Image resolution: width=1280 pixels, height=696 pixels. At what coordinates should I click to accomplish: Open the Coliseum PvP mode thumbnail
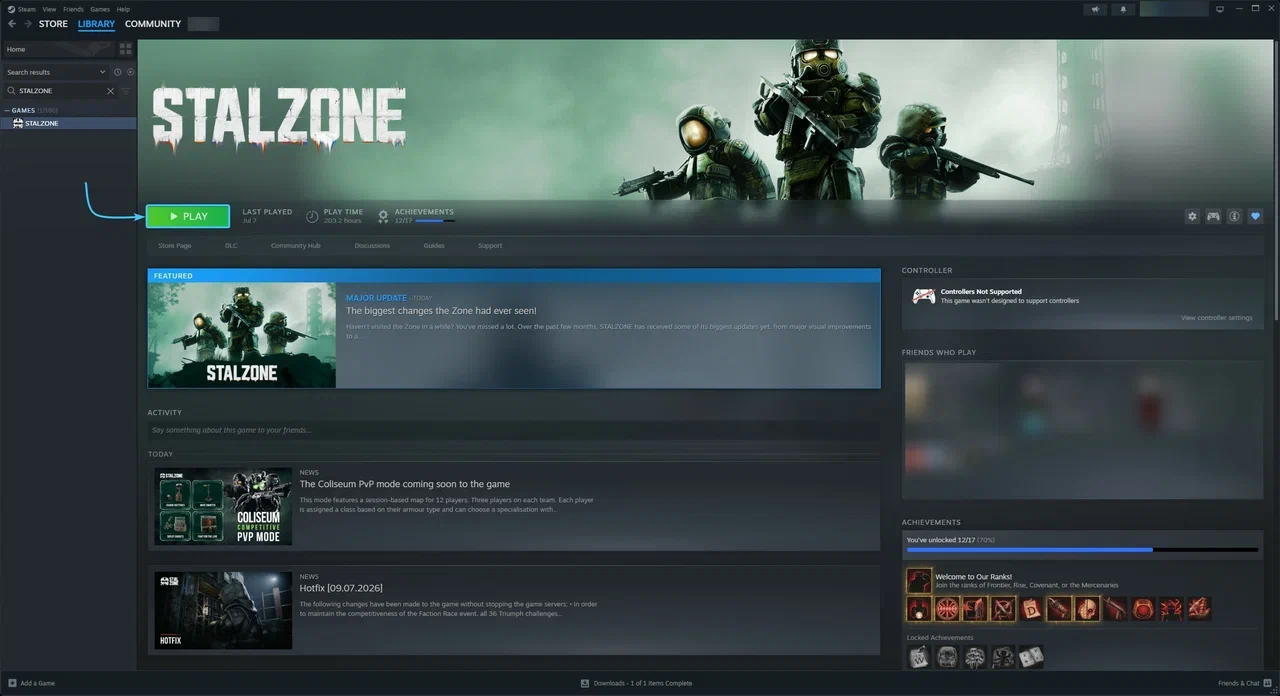point(223,506)
